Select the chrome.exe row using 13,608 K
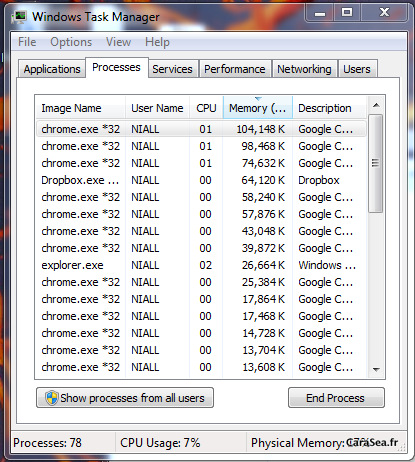The image size is (415, 462). 201,367
